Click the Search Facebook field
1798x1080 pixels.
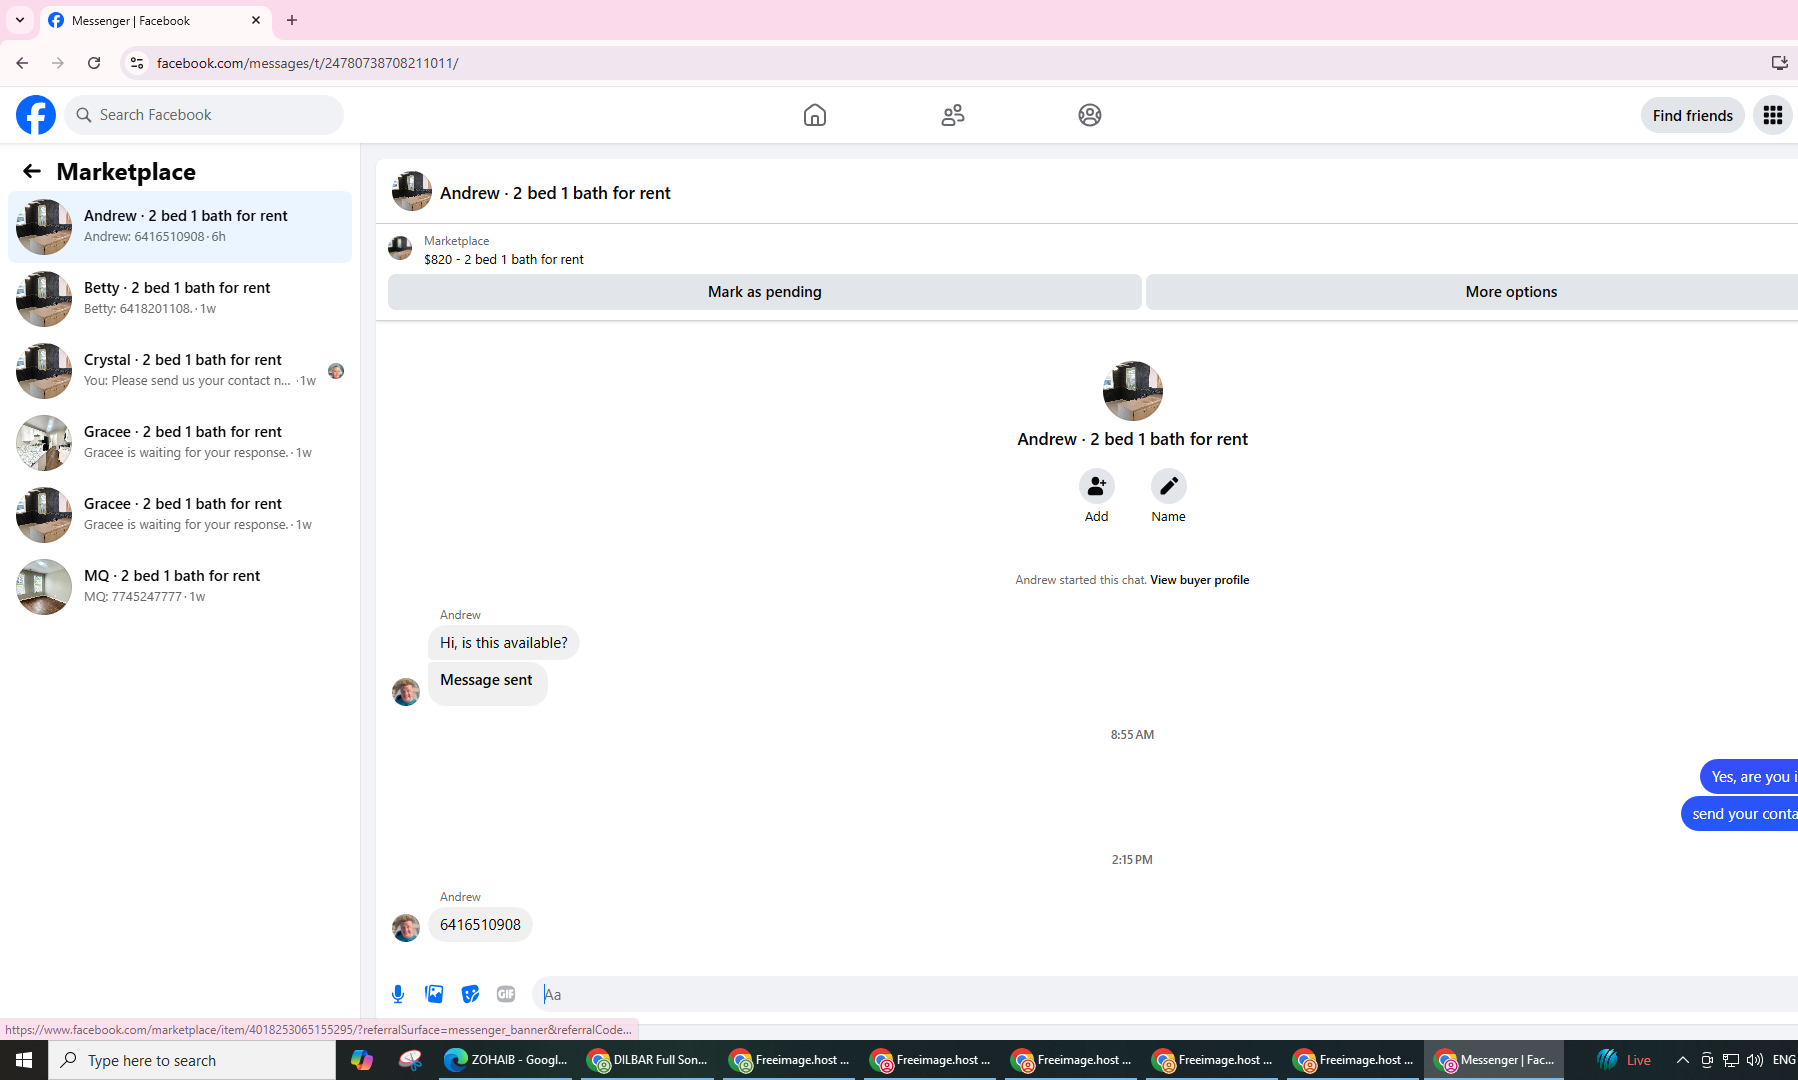tap(204, 115)
